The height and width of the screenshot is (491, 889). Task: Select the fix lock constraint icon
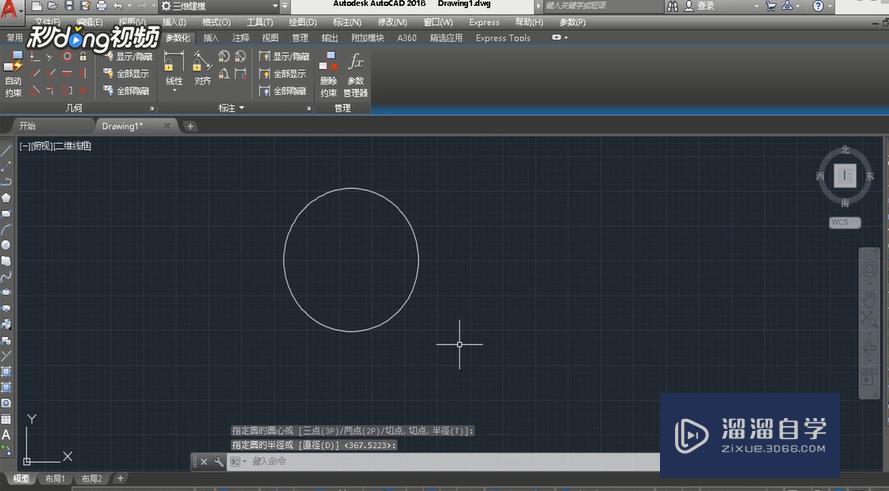point(83,56)
